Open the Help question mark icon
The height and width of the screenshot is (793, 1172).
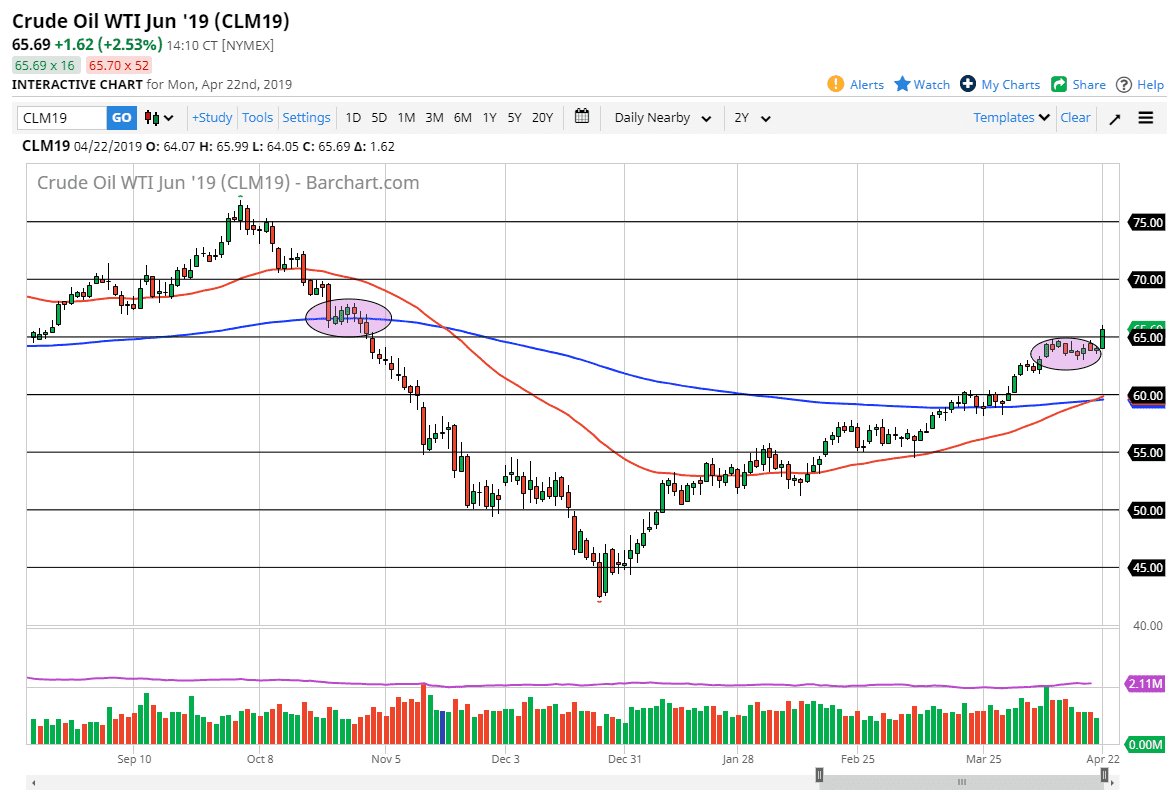[x=1124, y=84]
